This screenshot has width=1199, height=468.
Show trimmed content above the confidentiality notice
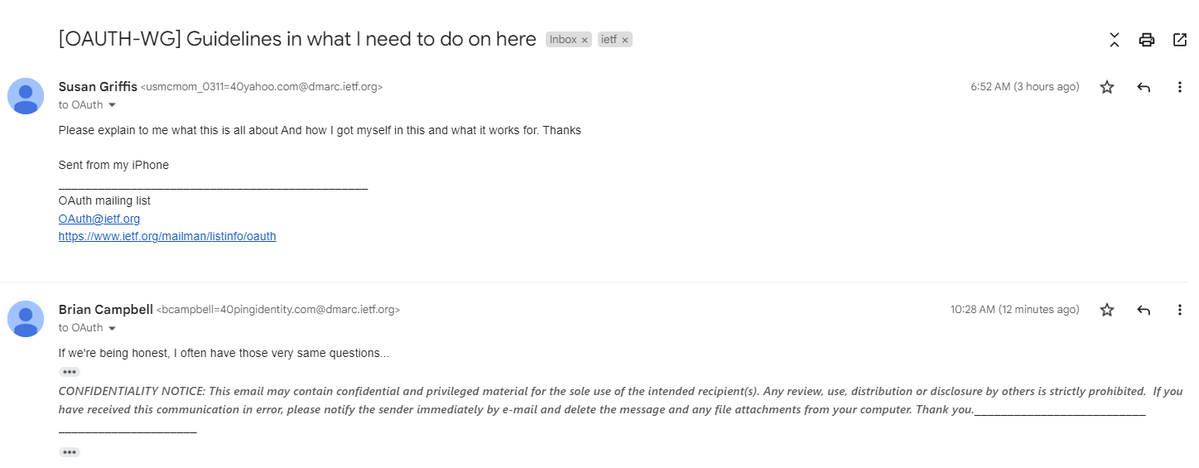click(69, 372)
